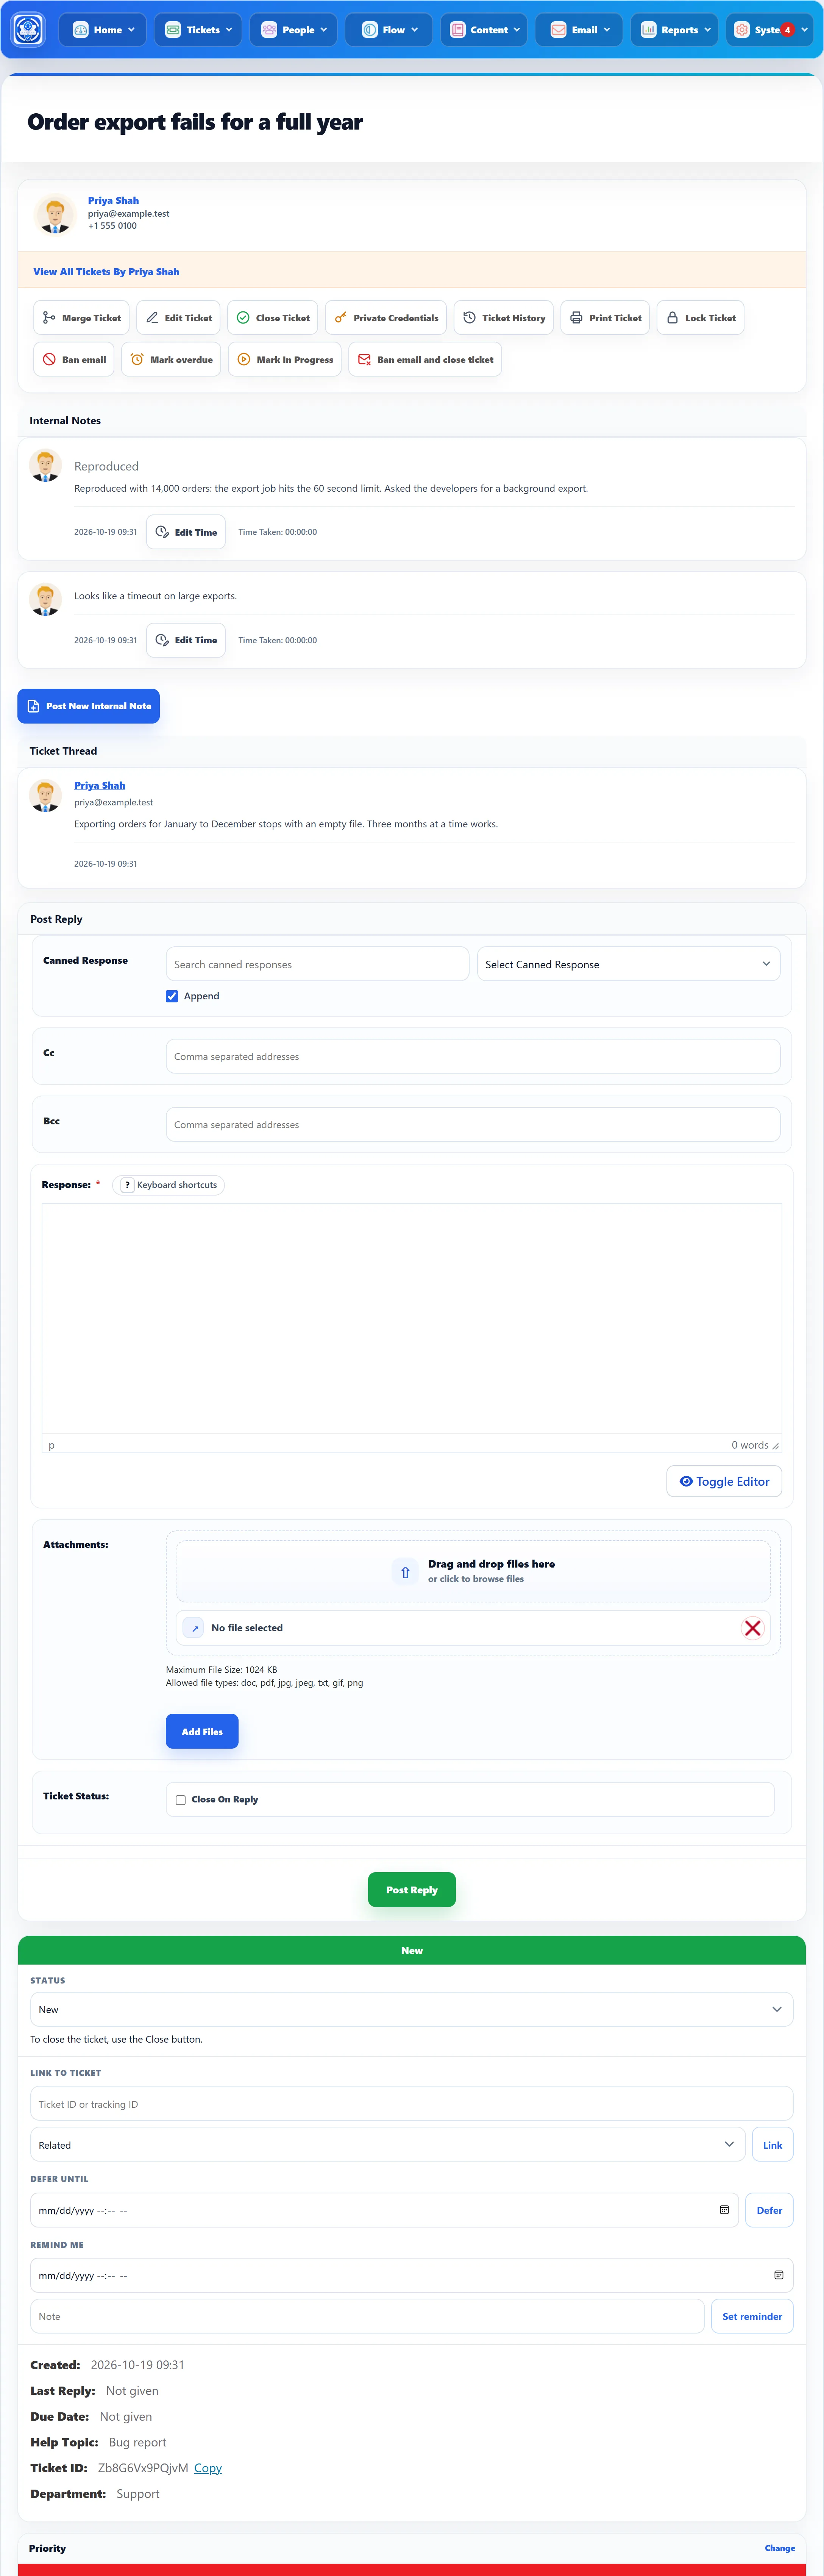Click the Private Credentials key icon
Image resolution: width=824 pixels, height=2576 pixels.
(x=341, y=318)
